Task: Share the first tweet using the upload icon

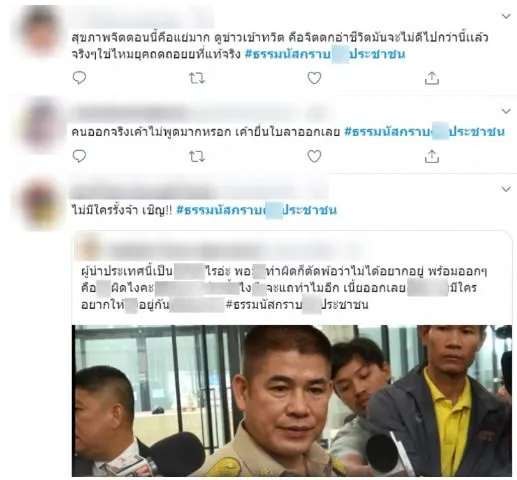Action: (x=432, y=78)
